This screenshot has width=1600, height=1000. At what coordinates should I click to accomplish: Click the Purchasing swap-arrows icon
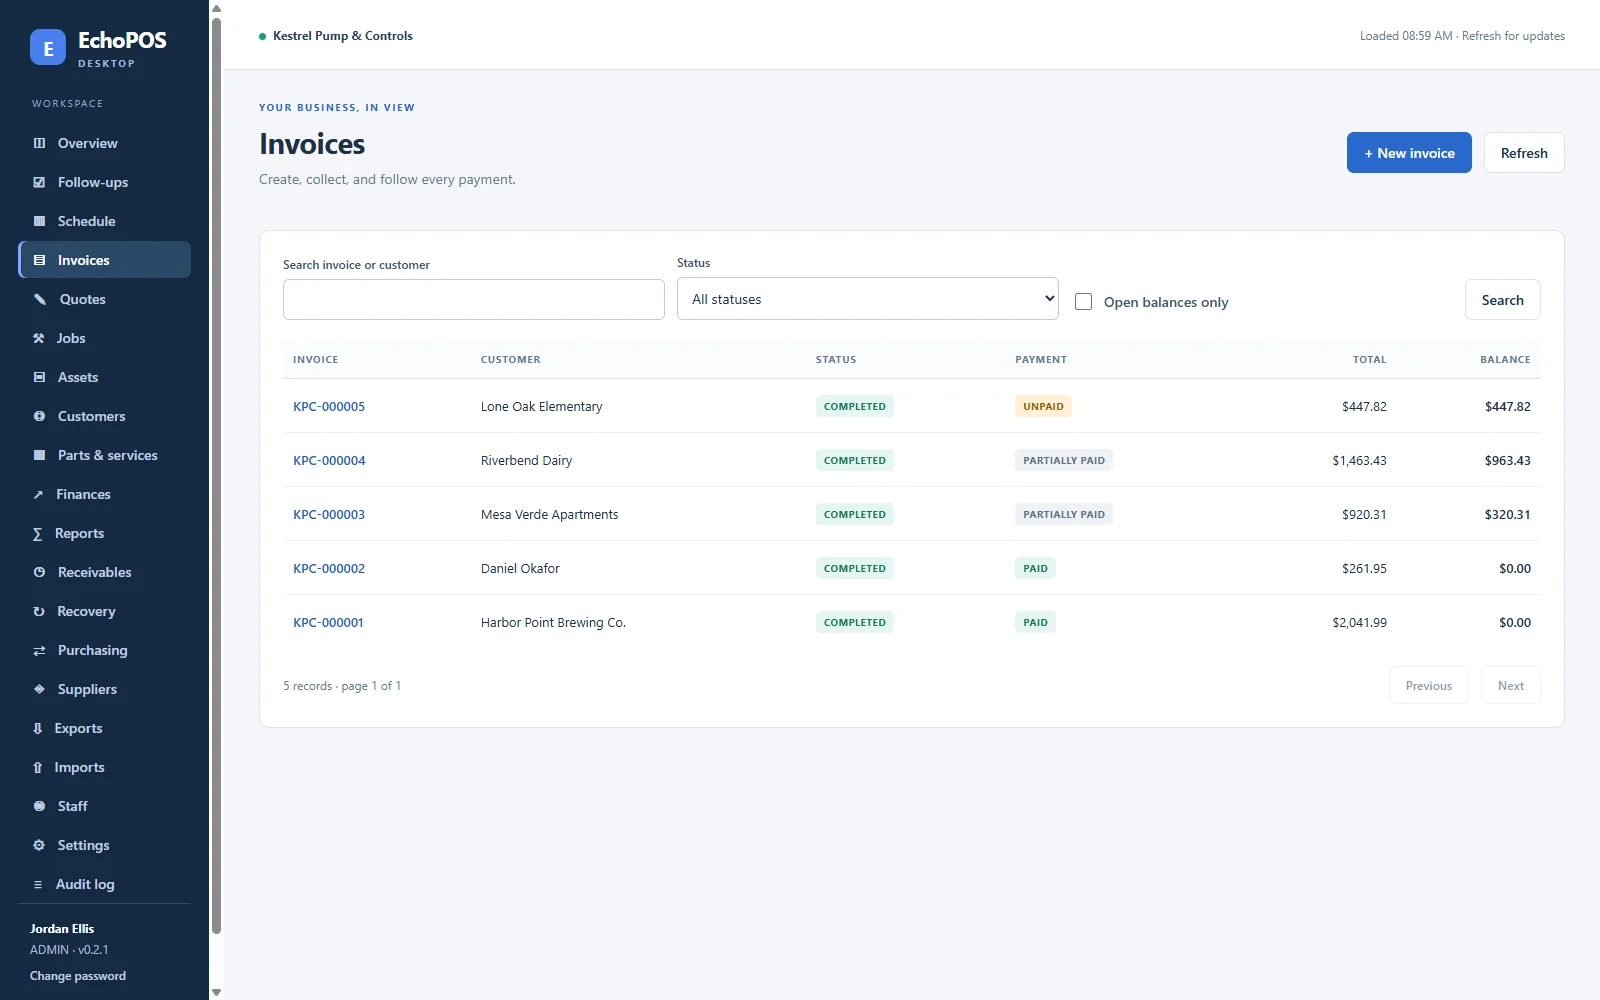pos(39,650)
